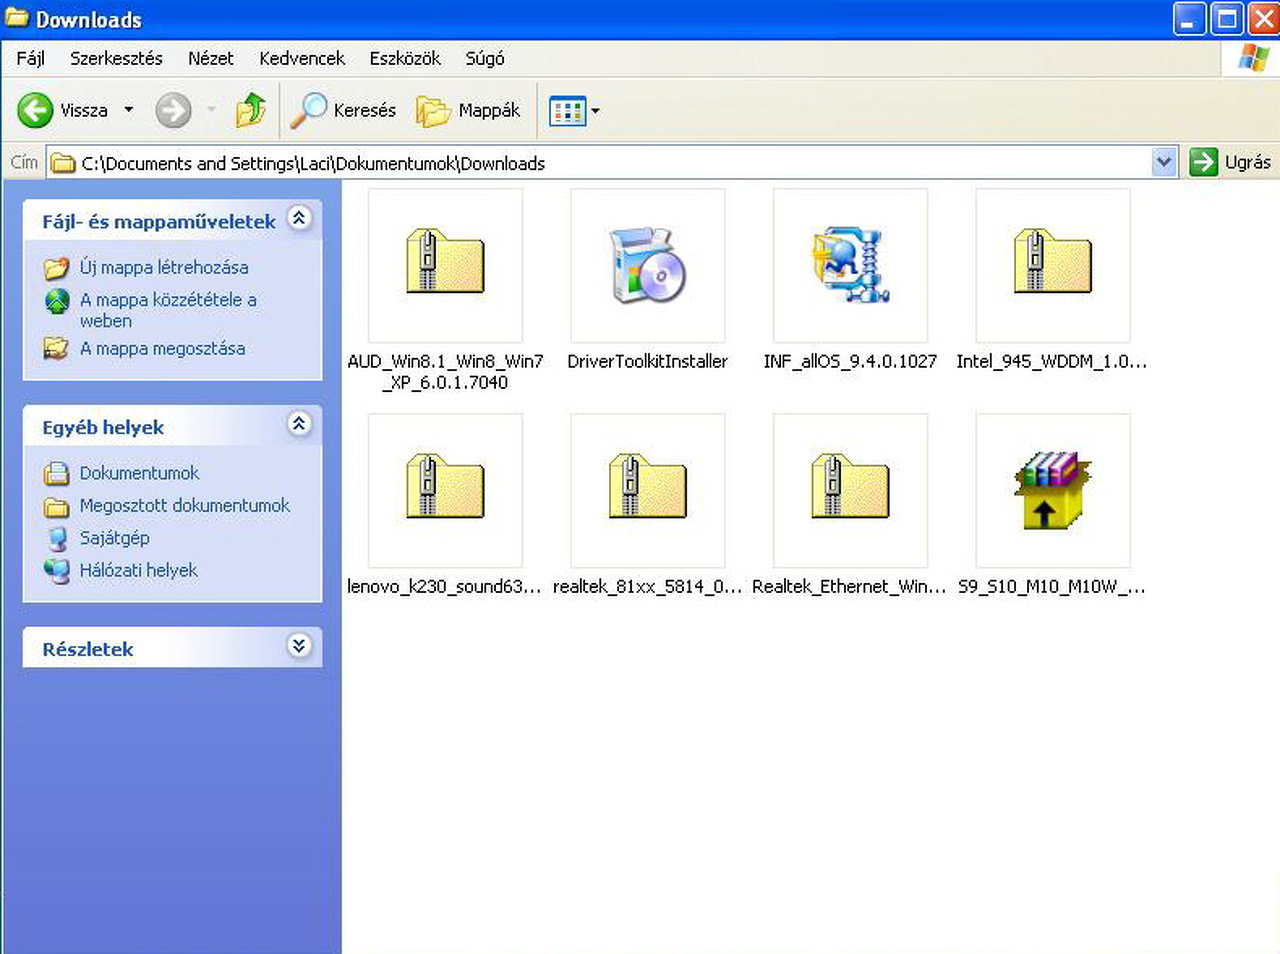Open the Kedvencek menu

tap(302, 58)
